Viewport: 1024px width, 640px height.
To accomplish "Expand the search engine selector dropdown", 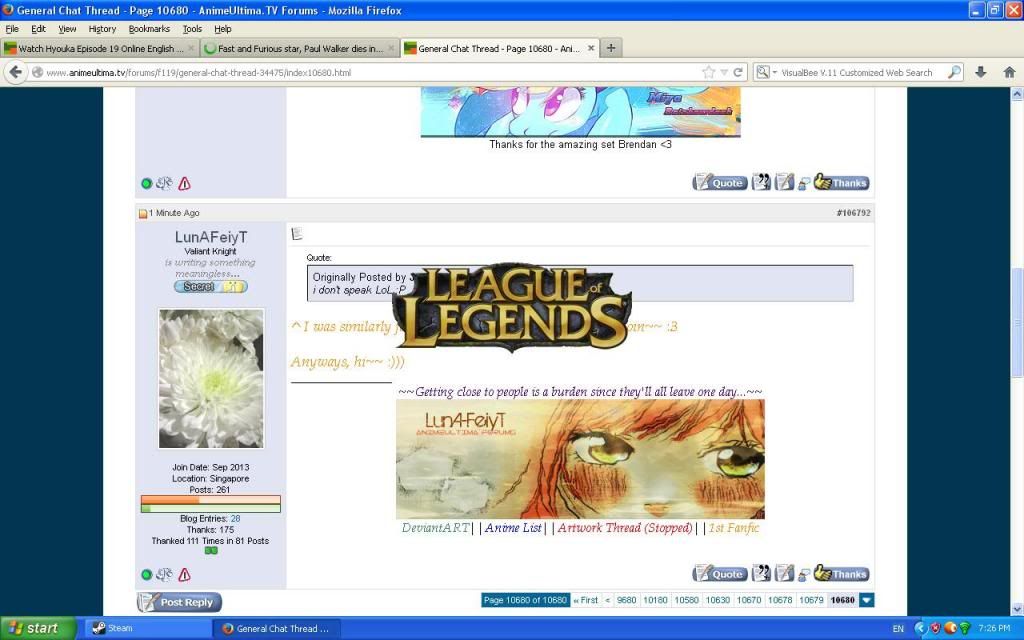I will [x=765, y=72].
